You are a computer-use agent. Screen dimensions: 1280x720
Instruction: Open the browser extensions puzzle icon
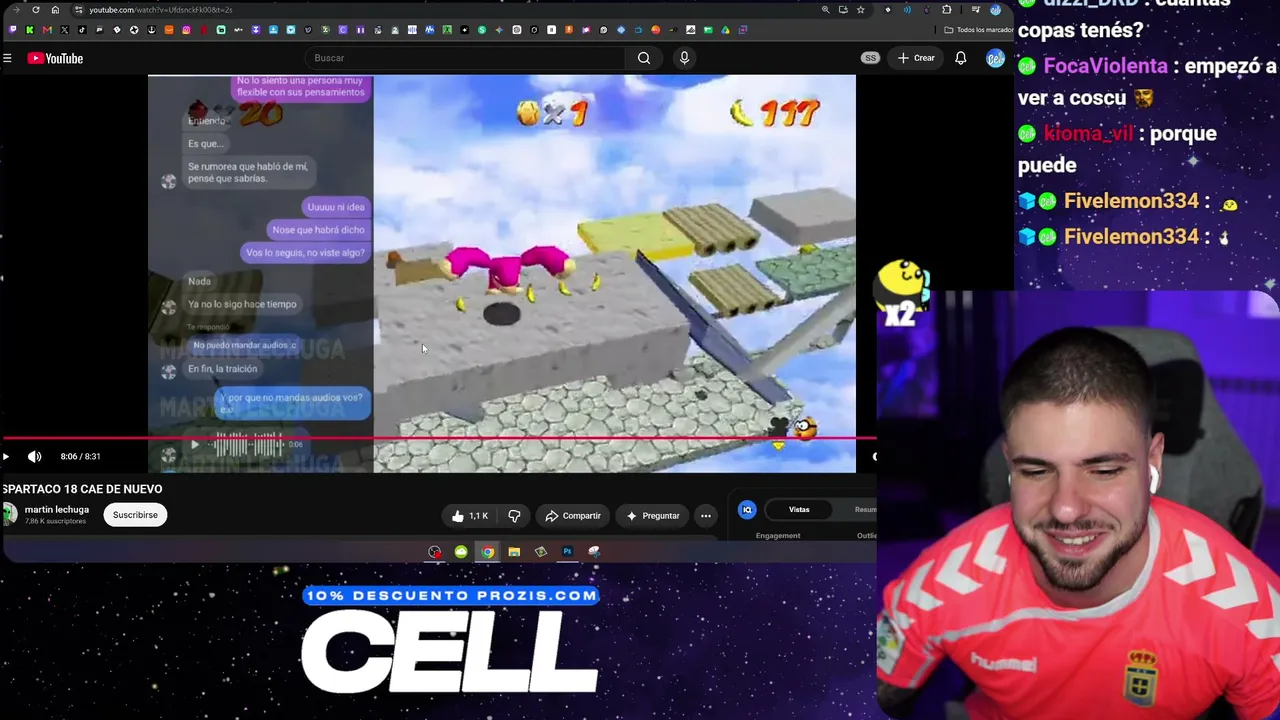pos(946,10)
